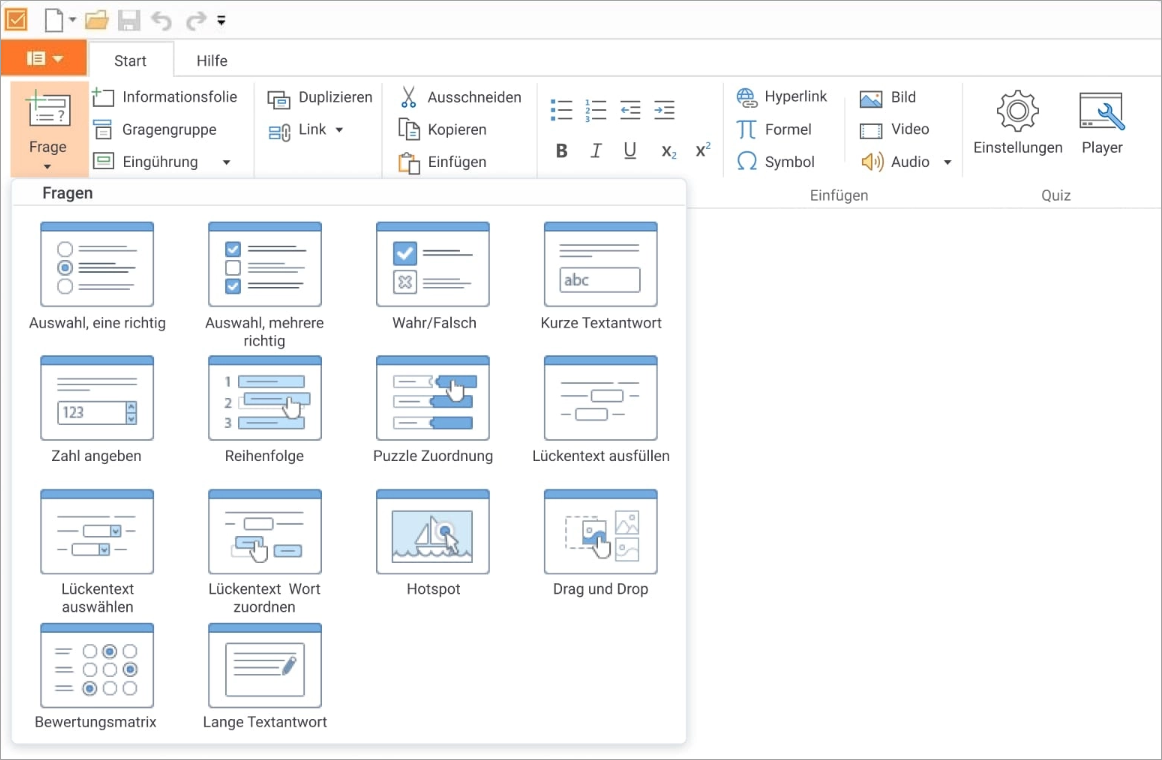This screenshot has width=1162, height=760.
Task: Apply numbered list formatting
Action: (x=596, y=109)
